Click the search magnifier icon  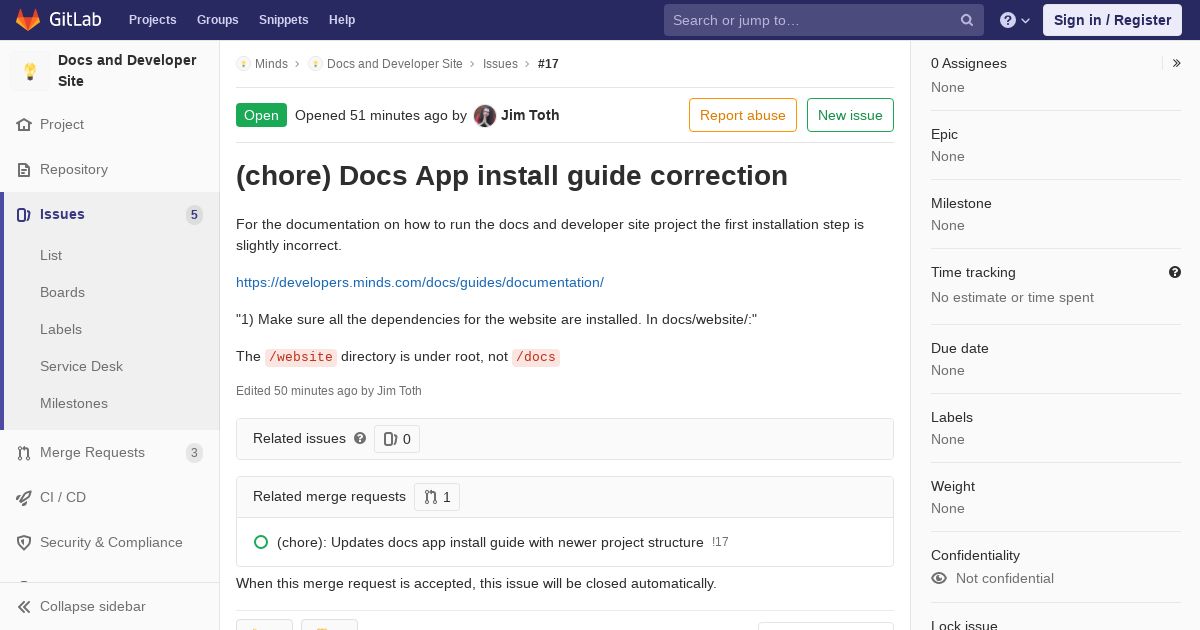coord(967,20)
